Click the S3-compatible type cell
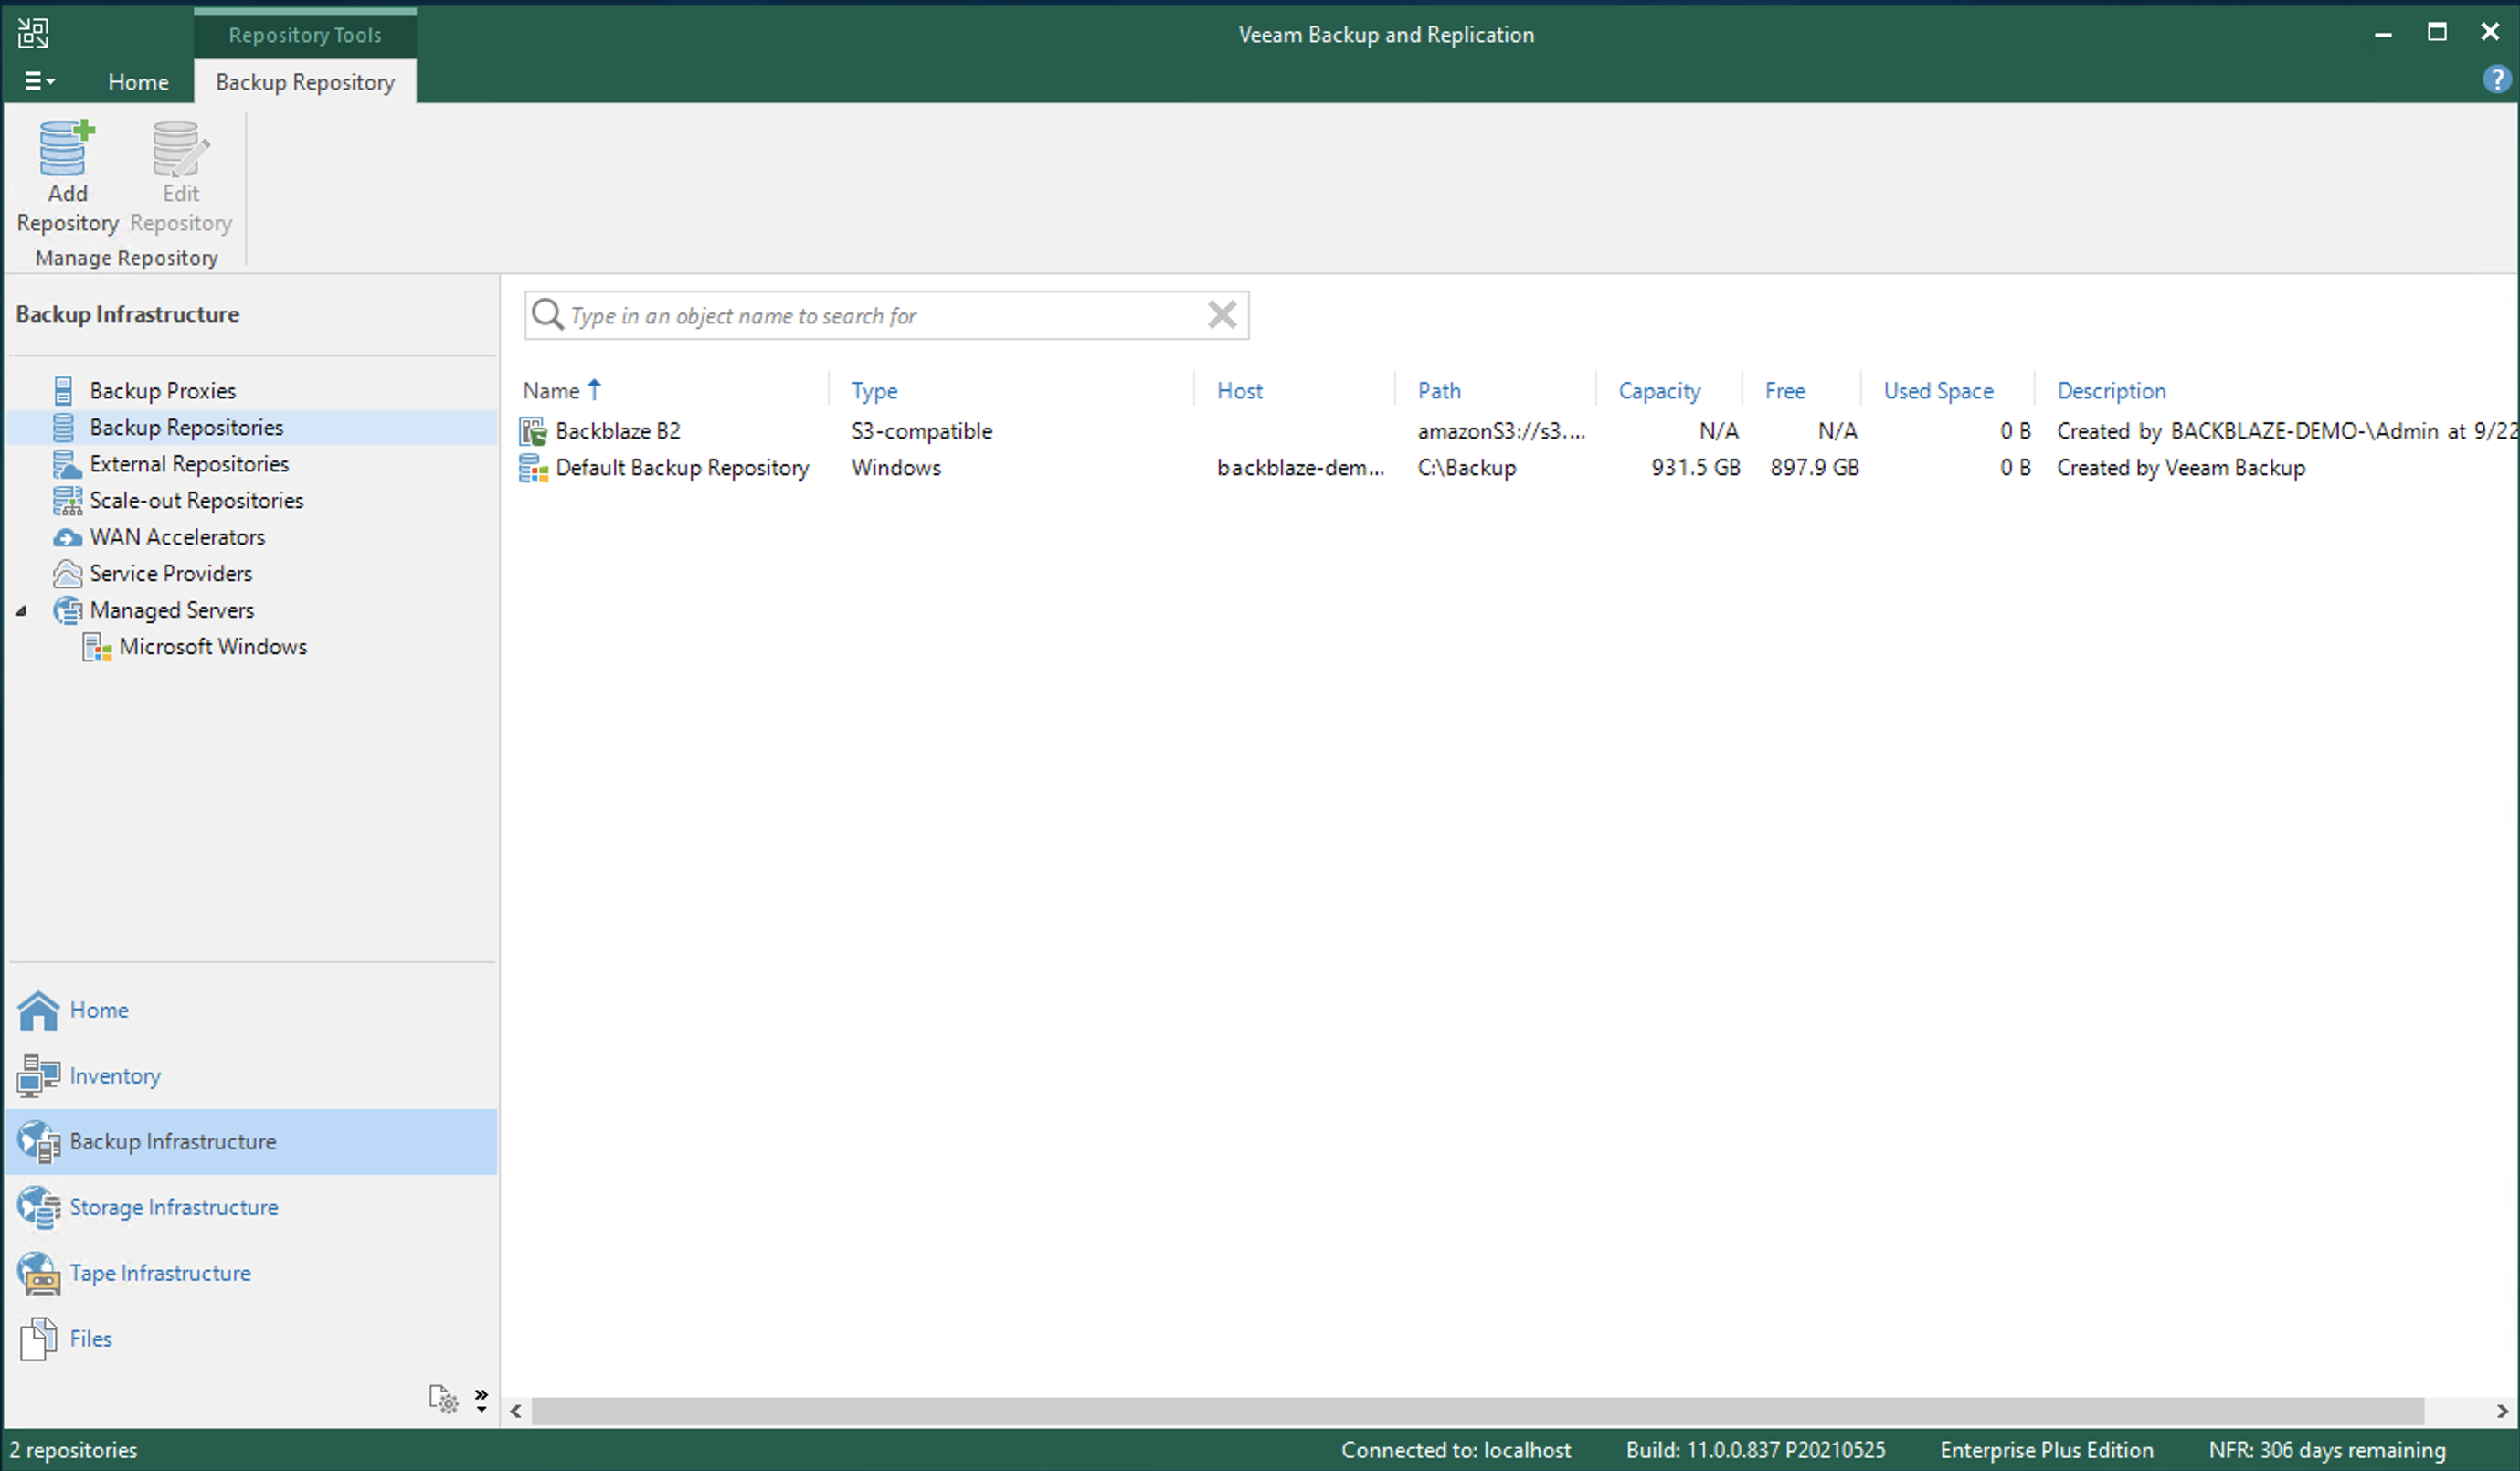Viewport: 2520px width, 1471px height. coord(921,431)
